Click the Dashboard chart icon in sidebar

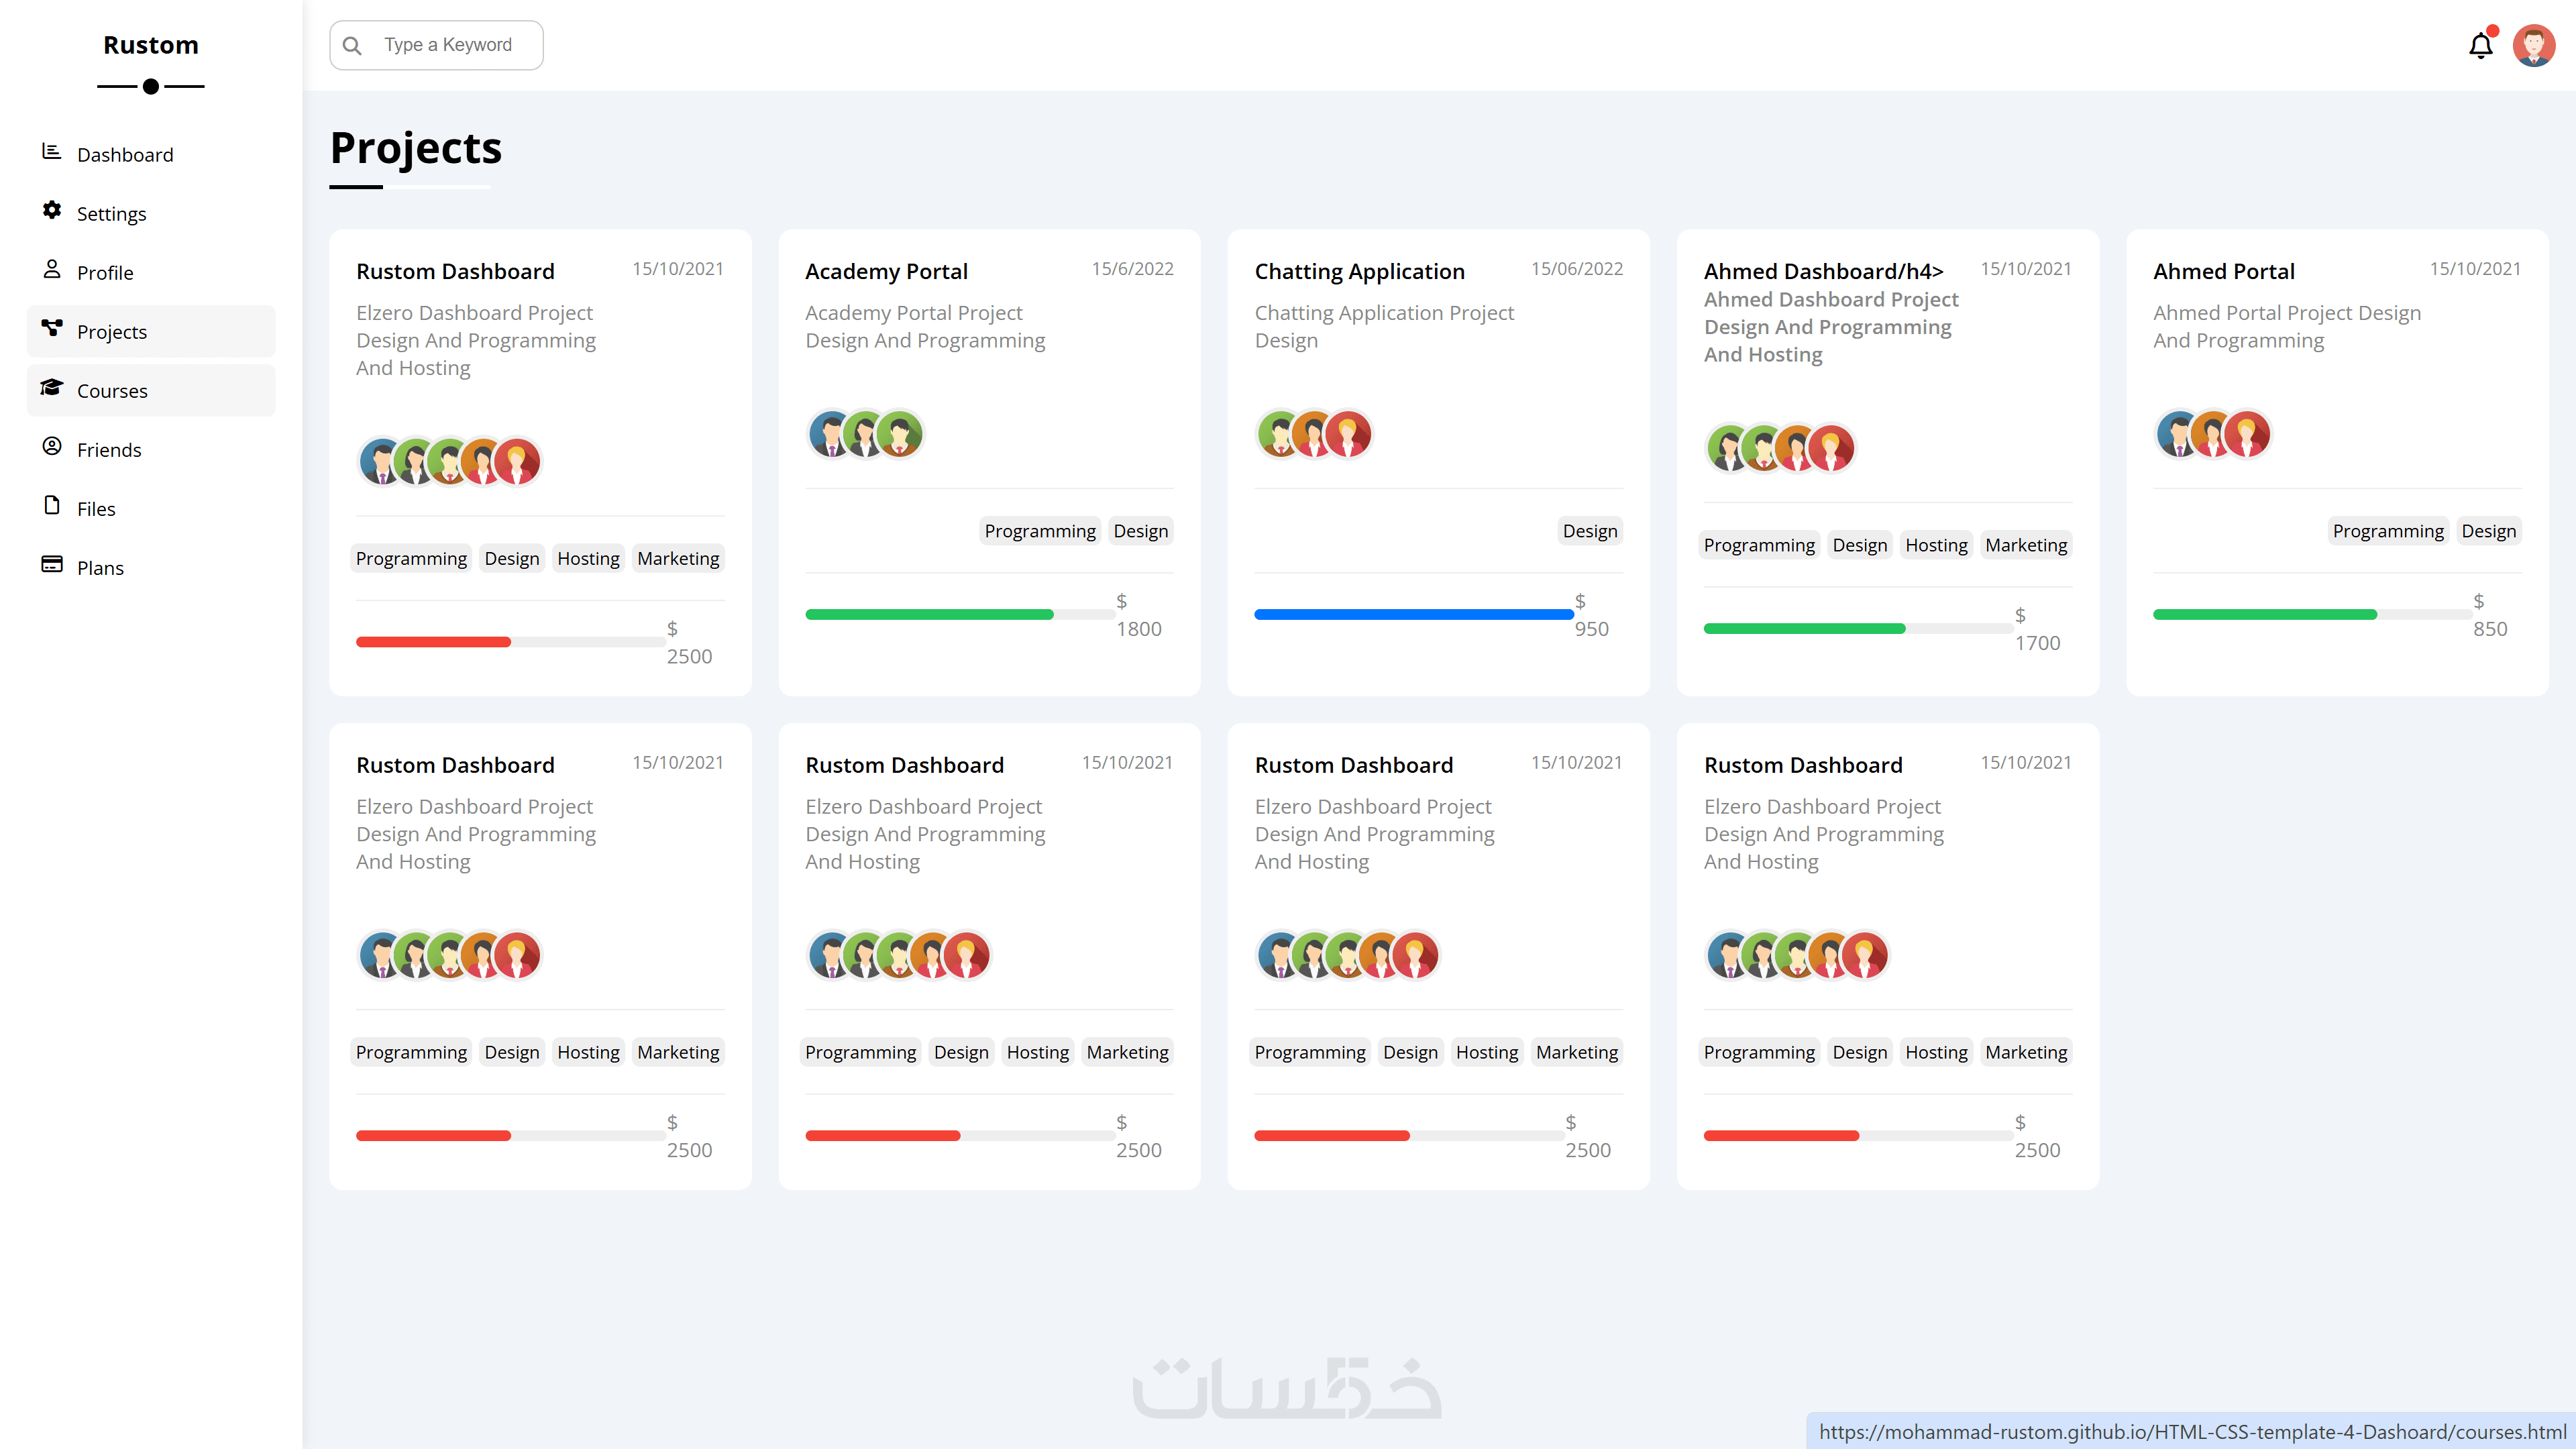[x=52, y=152]
